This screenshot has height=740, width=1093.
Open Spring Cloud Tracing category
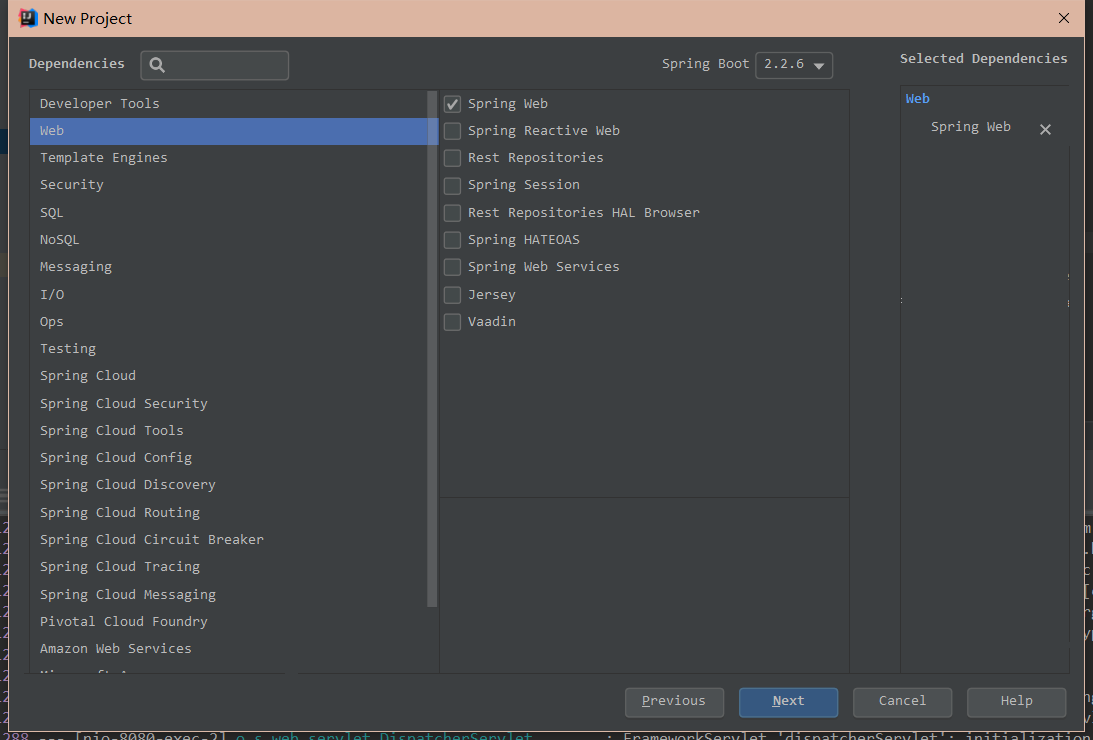(x=229, y=568)
